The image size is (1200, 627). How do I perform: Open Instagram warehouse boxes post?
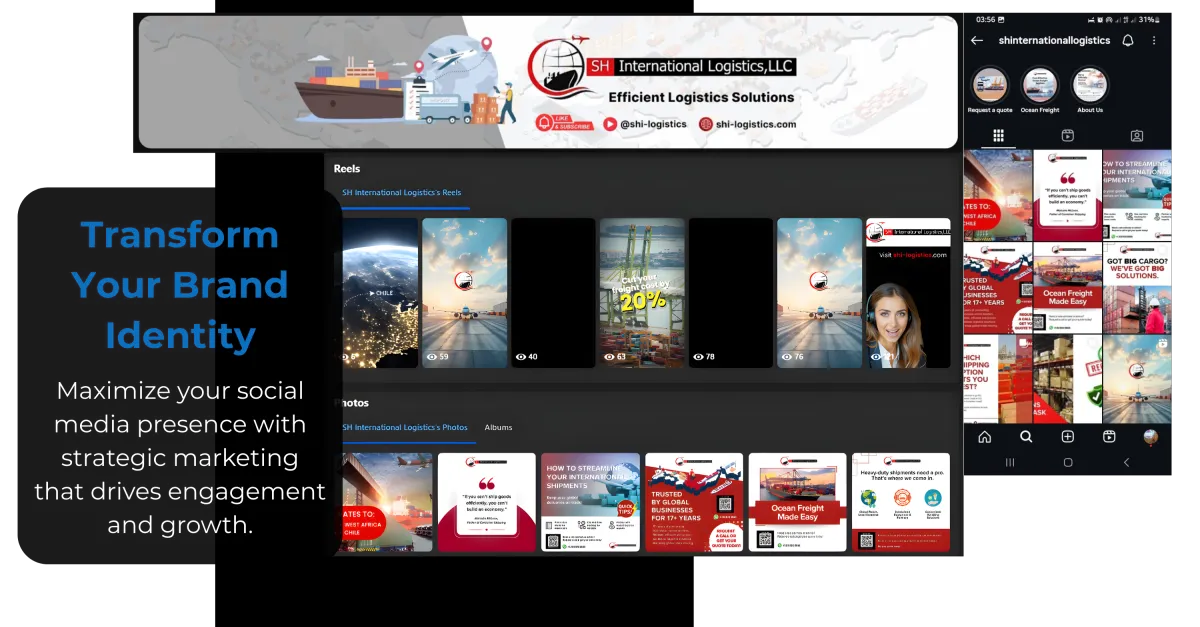[x=1067, y=378]
